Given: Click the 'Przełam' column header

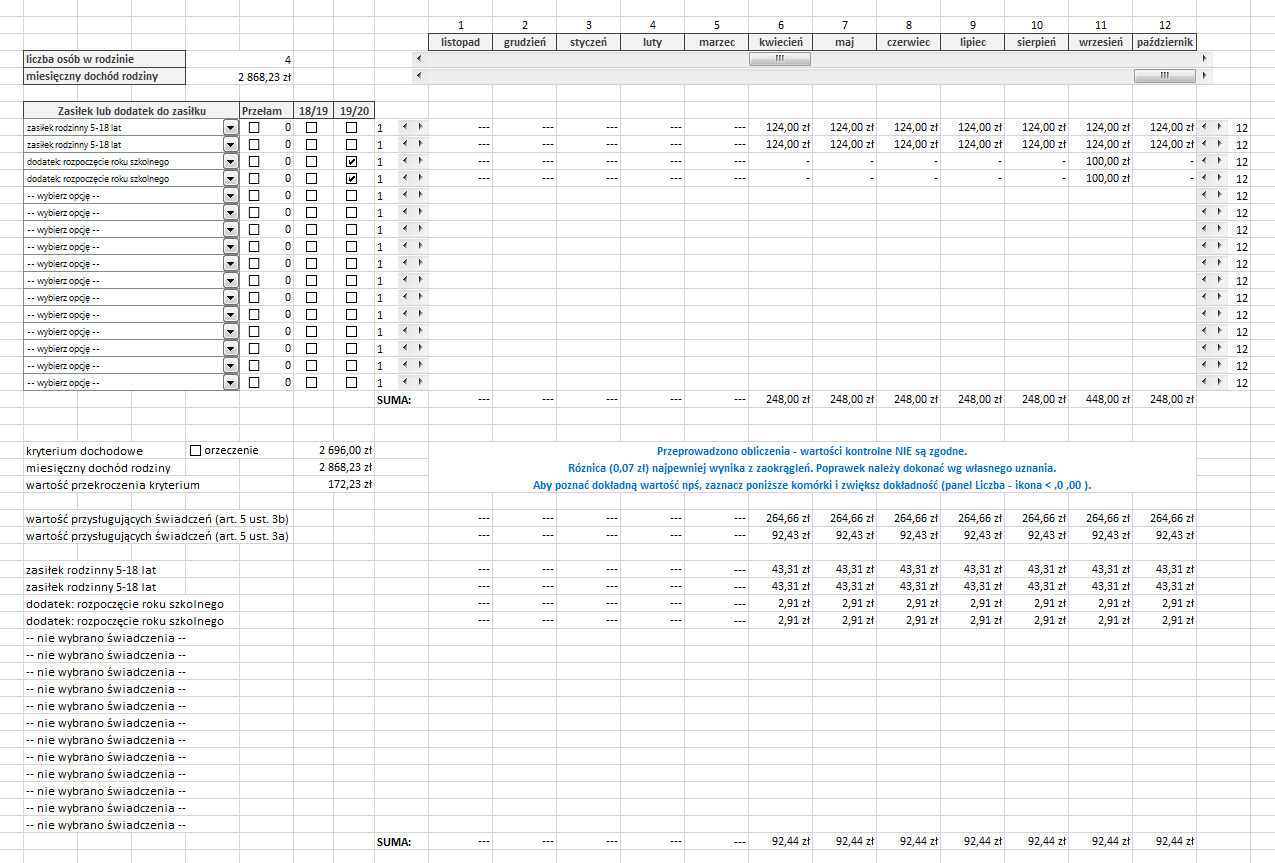Looking at the screenshot, I should pyautogui.click(x=267, y=110).
